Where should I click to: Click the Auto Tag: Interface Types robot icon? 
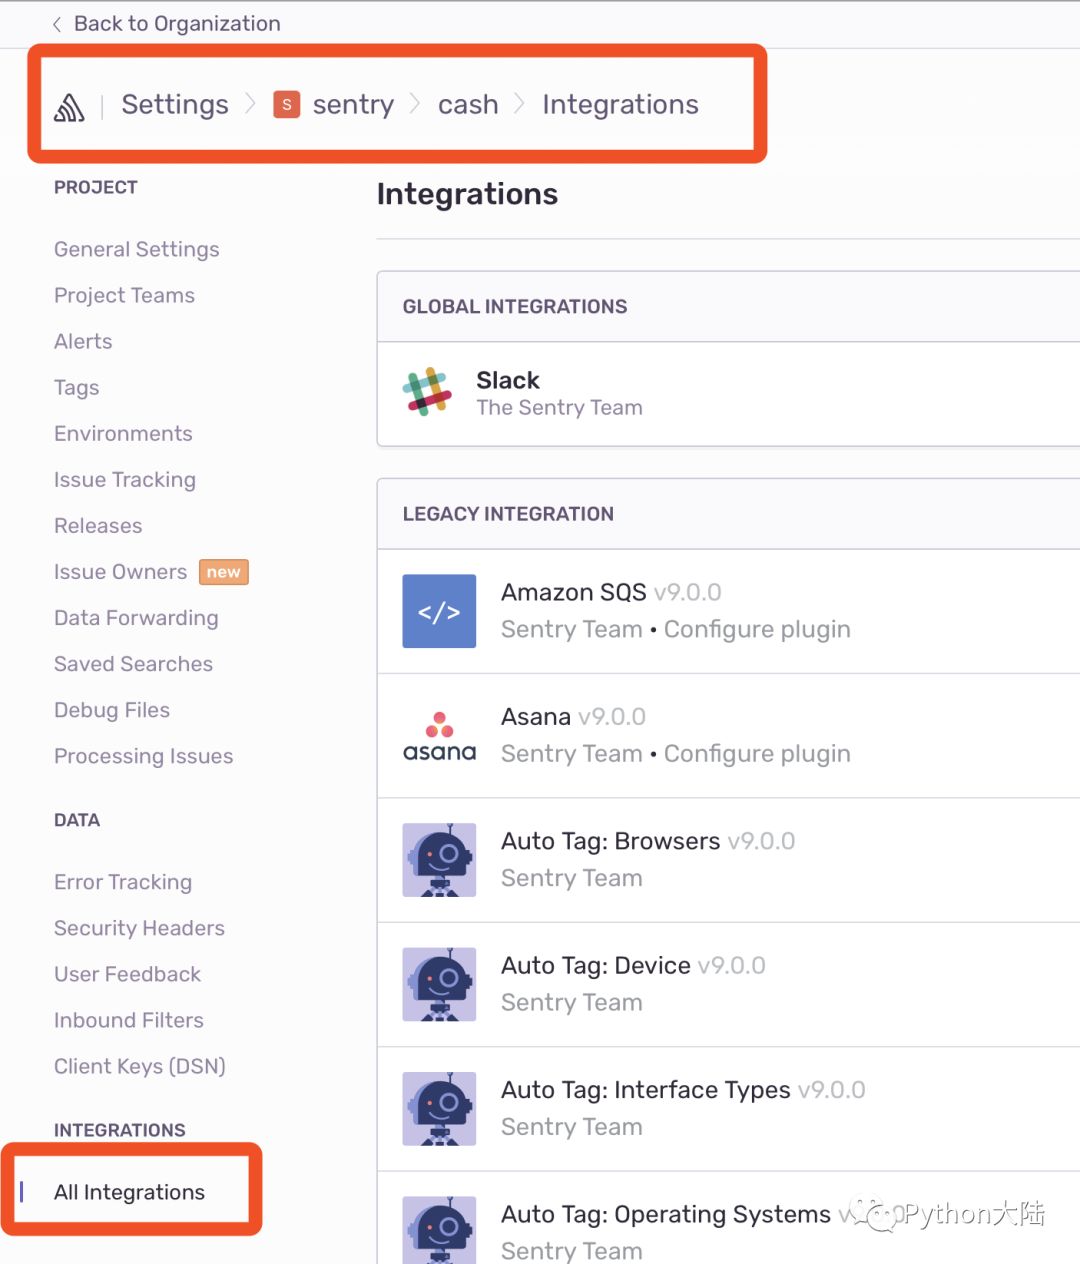pyautogui.click(x=439, y=1109)
